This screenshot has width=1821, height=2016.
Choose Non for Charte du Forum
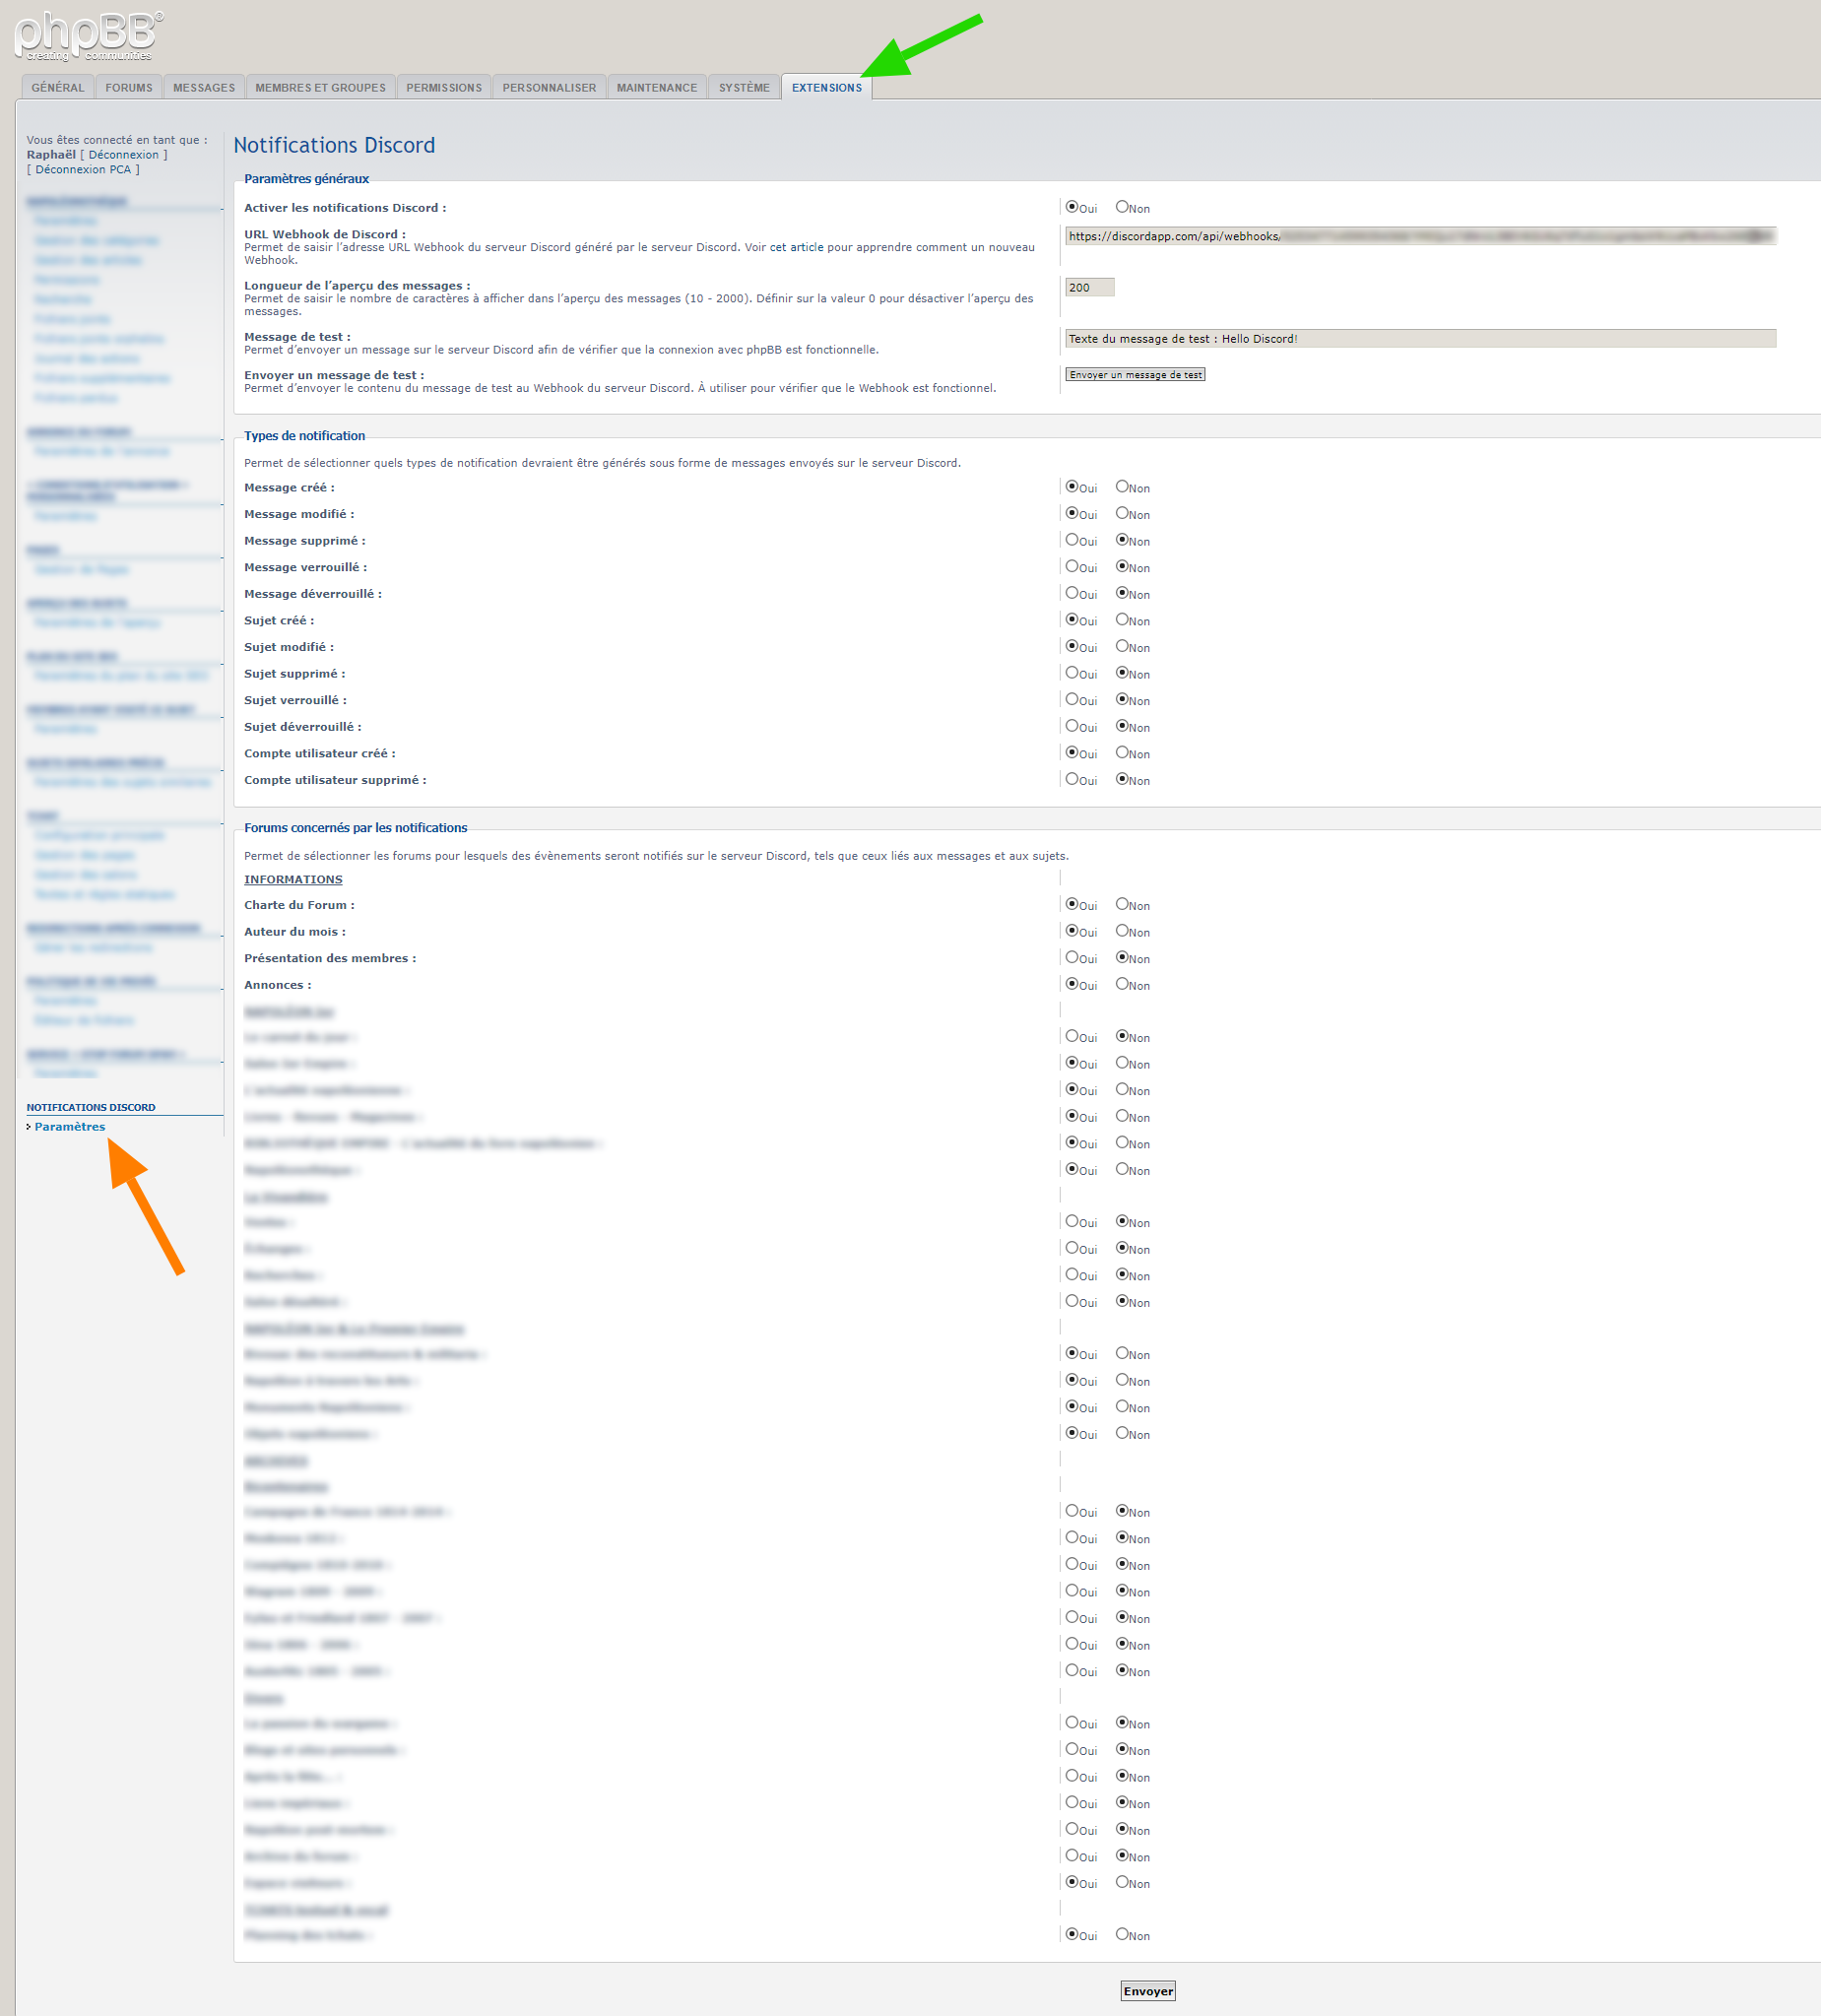(1122, 904)
